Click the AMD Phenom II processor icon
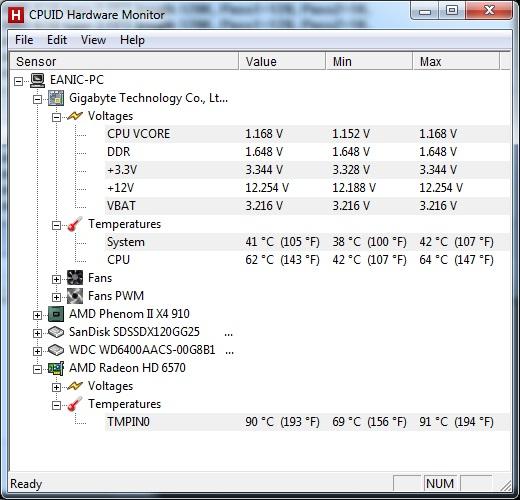Screen dimensions: 520x500 tap(56, 314)
